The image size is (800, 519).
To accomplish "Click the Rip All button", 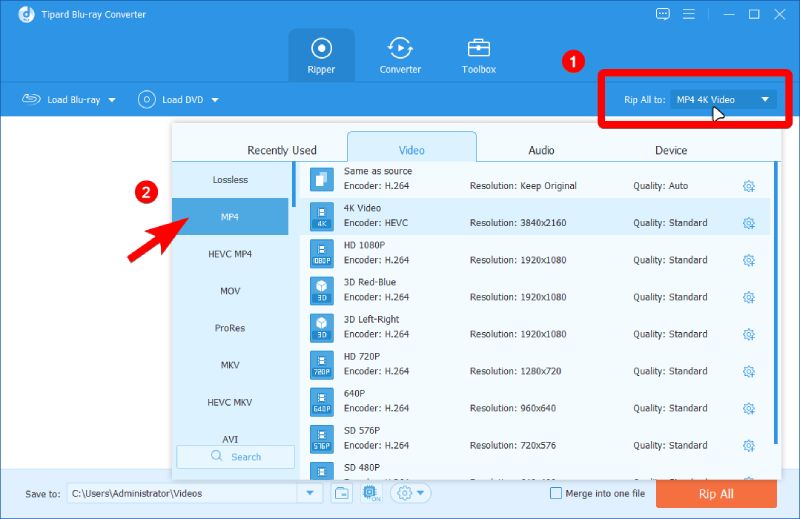I will (716, 494).
